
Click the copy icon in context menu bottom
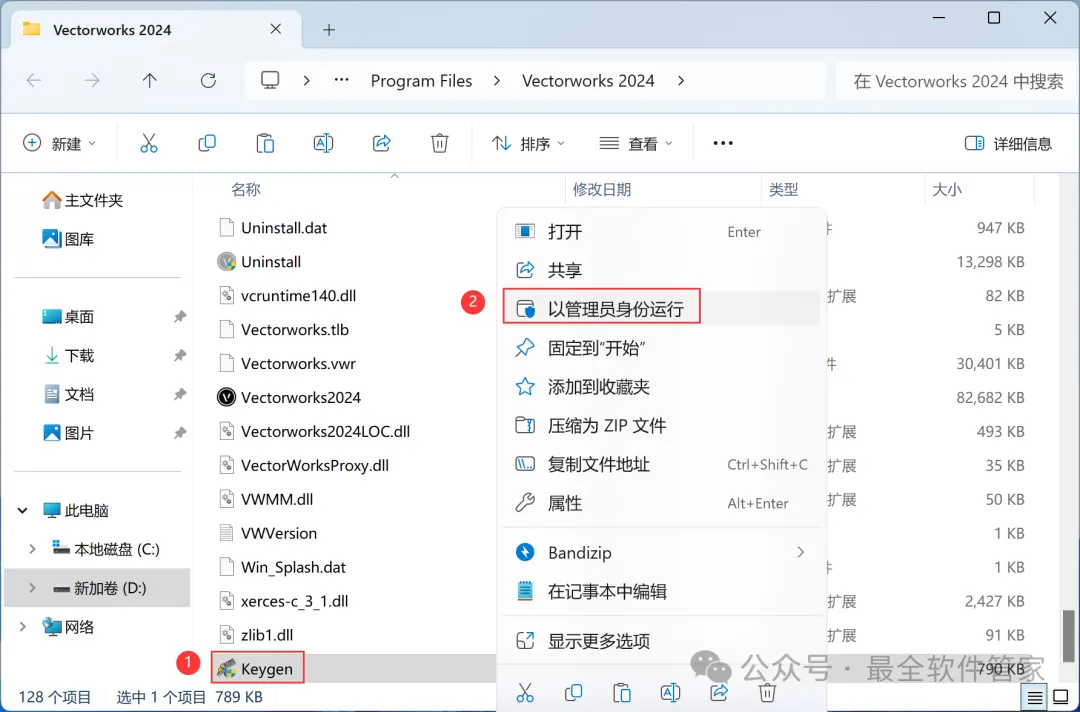pos(573,692)
